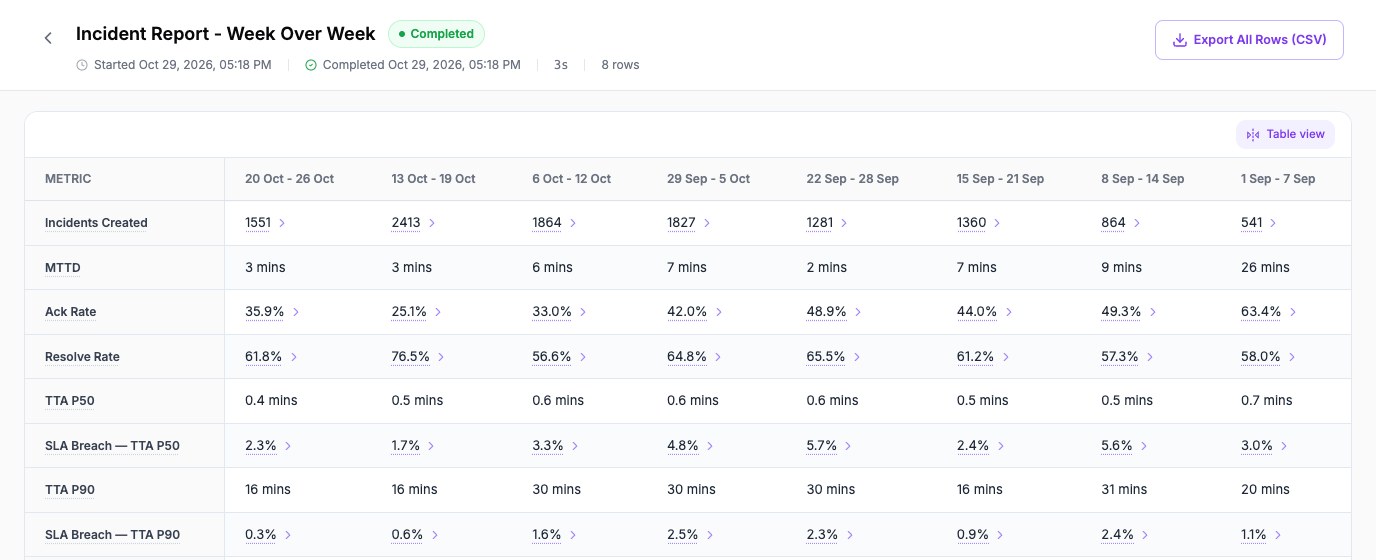1376x560 pixels.
Task: Open Resolve Rate value 64.8%
Action: tap(687, 357)
